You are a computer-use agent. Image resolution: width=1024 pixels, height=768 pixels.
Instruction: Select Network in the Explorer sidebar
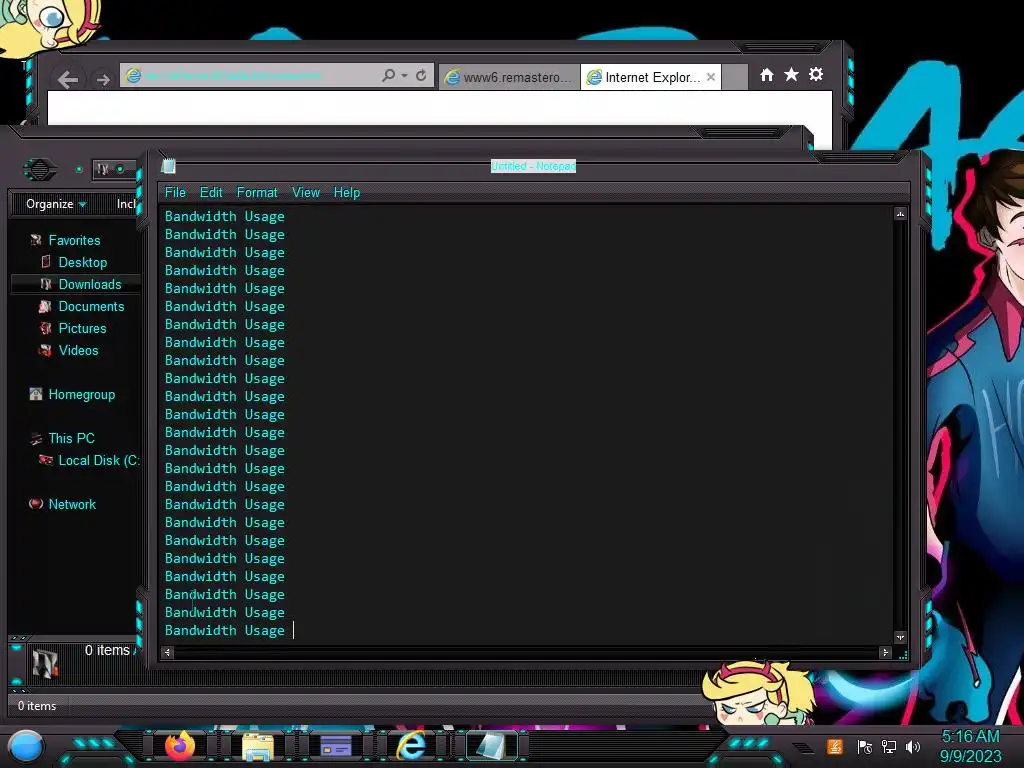[72, 504]
